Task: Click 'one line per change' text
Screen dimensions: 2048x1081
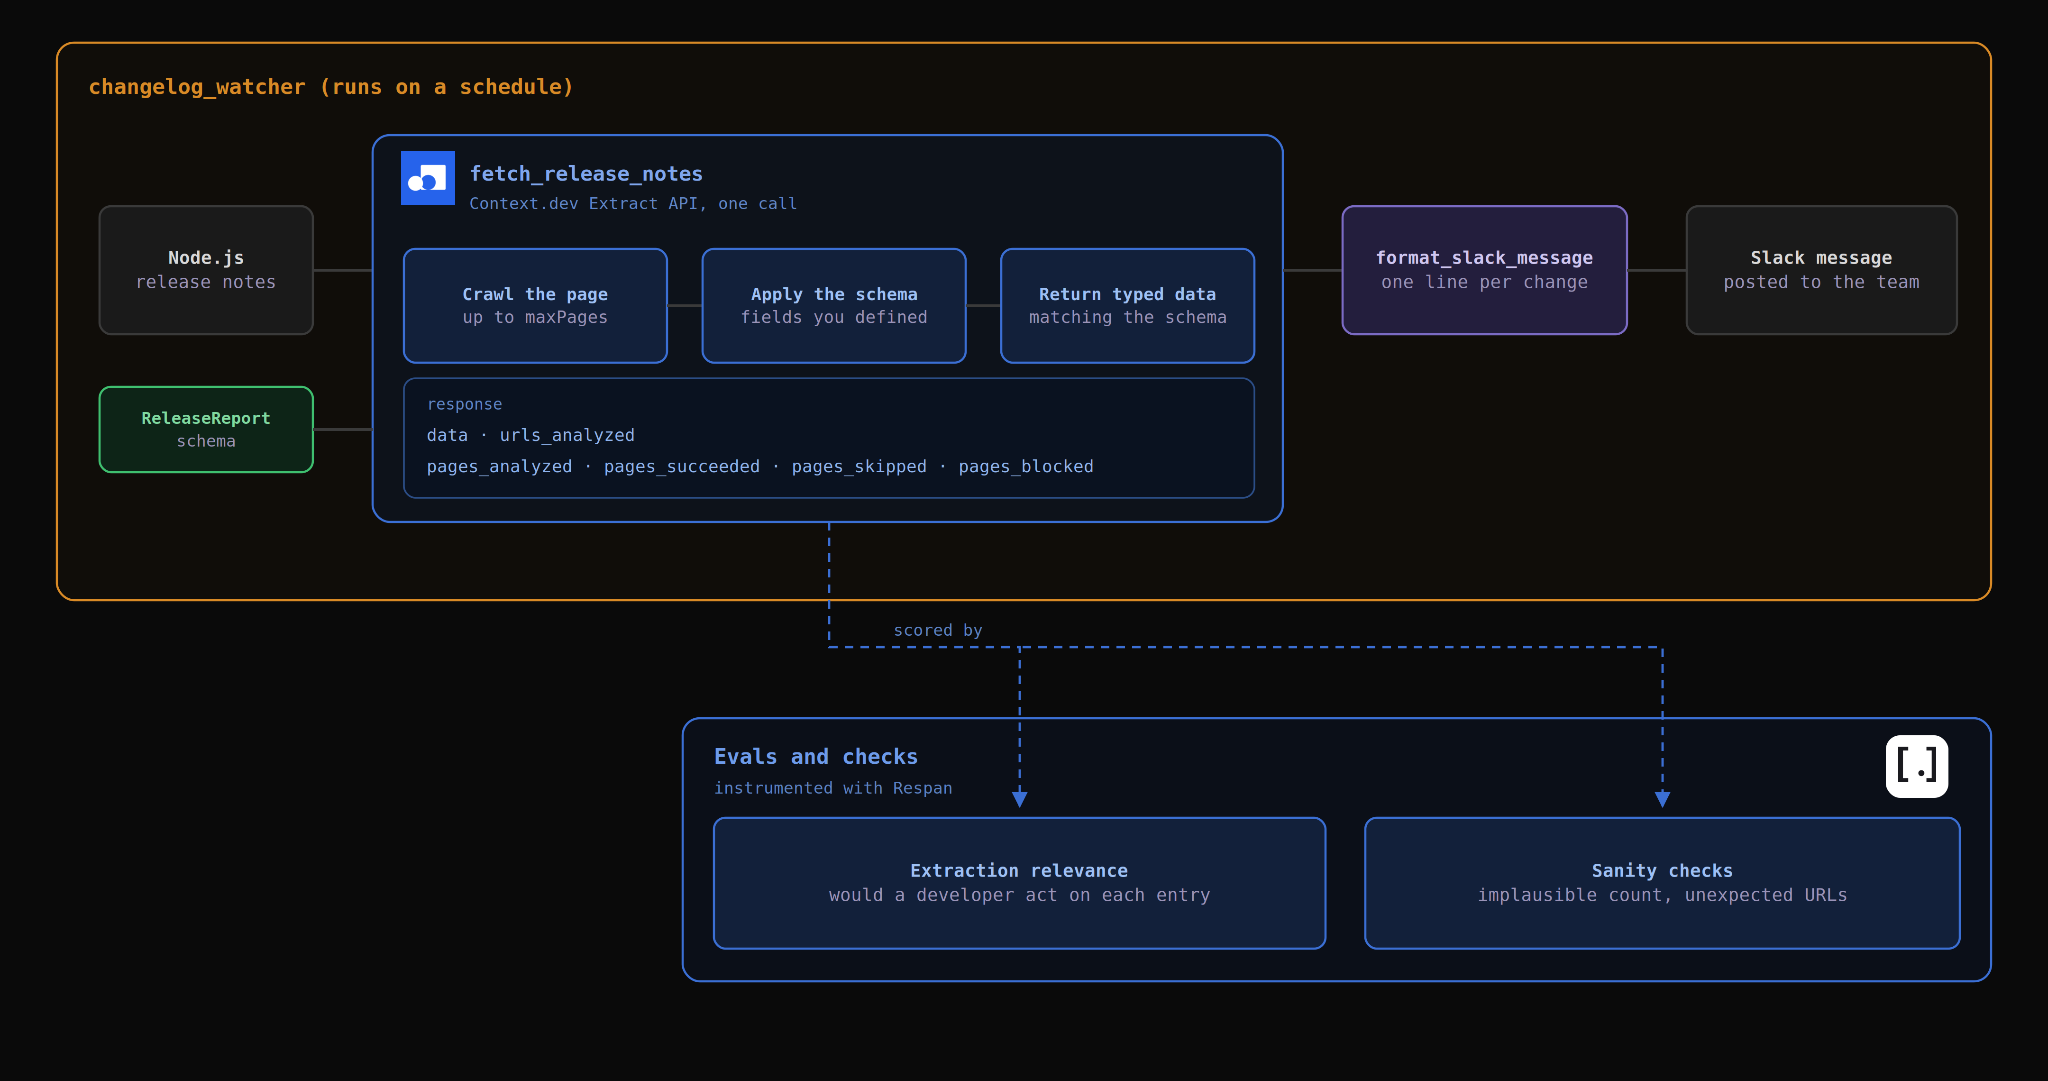Action: [1484, 282]
